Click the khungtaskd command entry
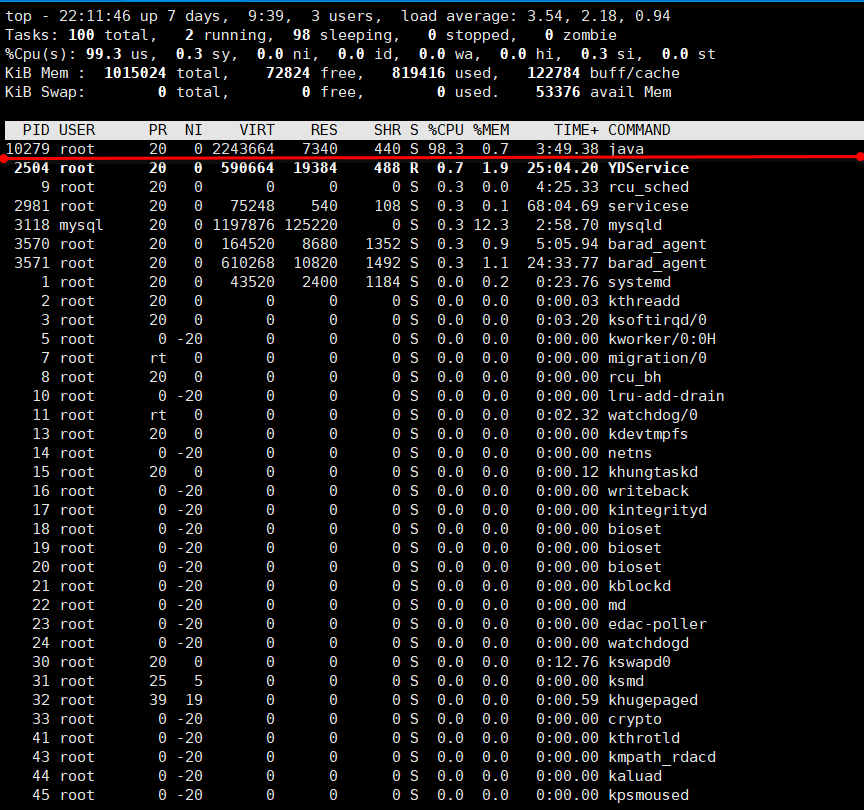The height and width of the screenshot is (810, 864). [653, 472]
